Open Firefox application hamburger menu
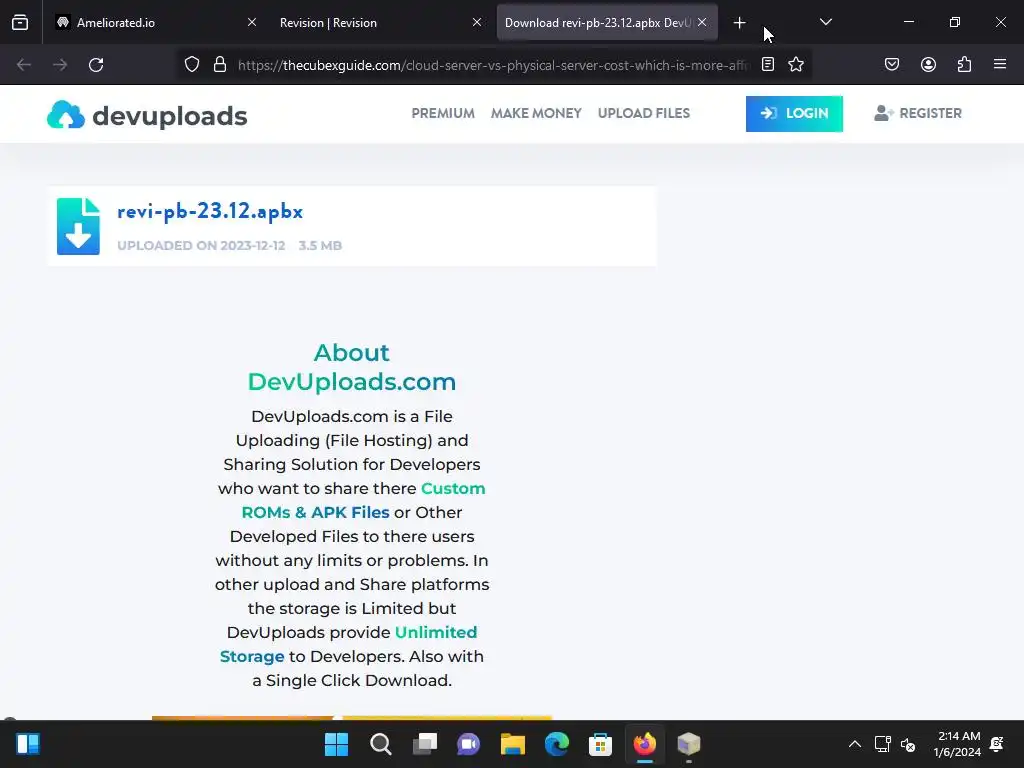 pos(1000,65)
